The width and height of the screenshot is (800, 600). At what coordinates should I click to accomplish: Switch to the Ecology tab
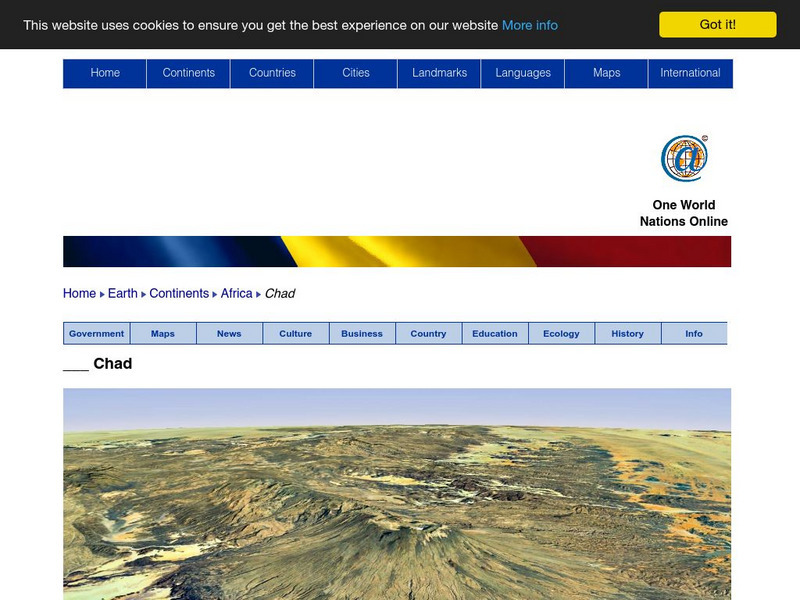point(562,333)
